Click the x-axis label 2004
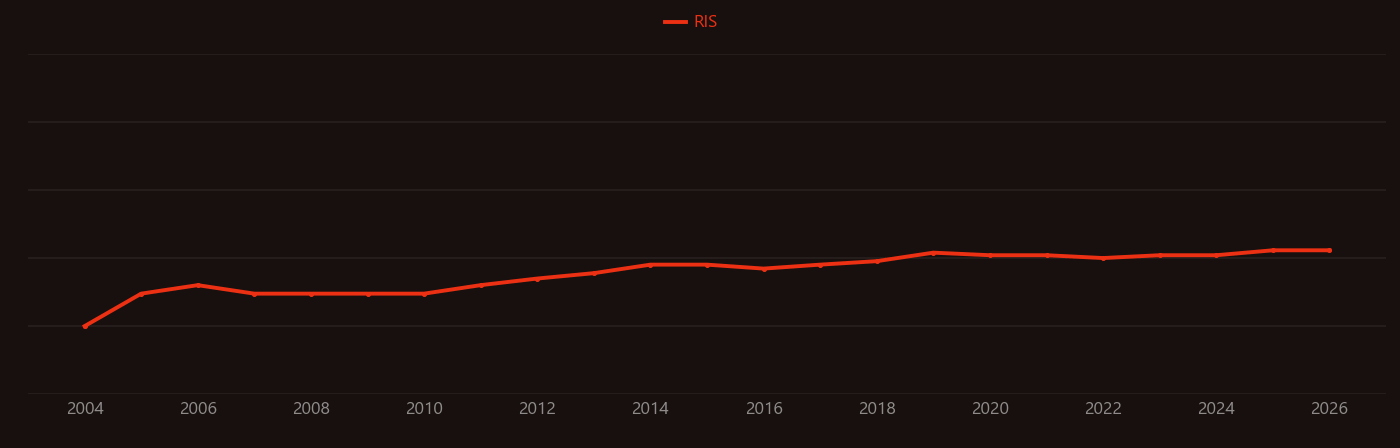The height and width of the screenshot is (448, 1400). [x=85, y=409]
